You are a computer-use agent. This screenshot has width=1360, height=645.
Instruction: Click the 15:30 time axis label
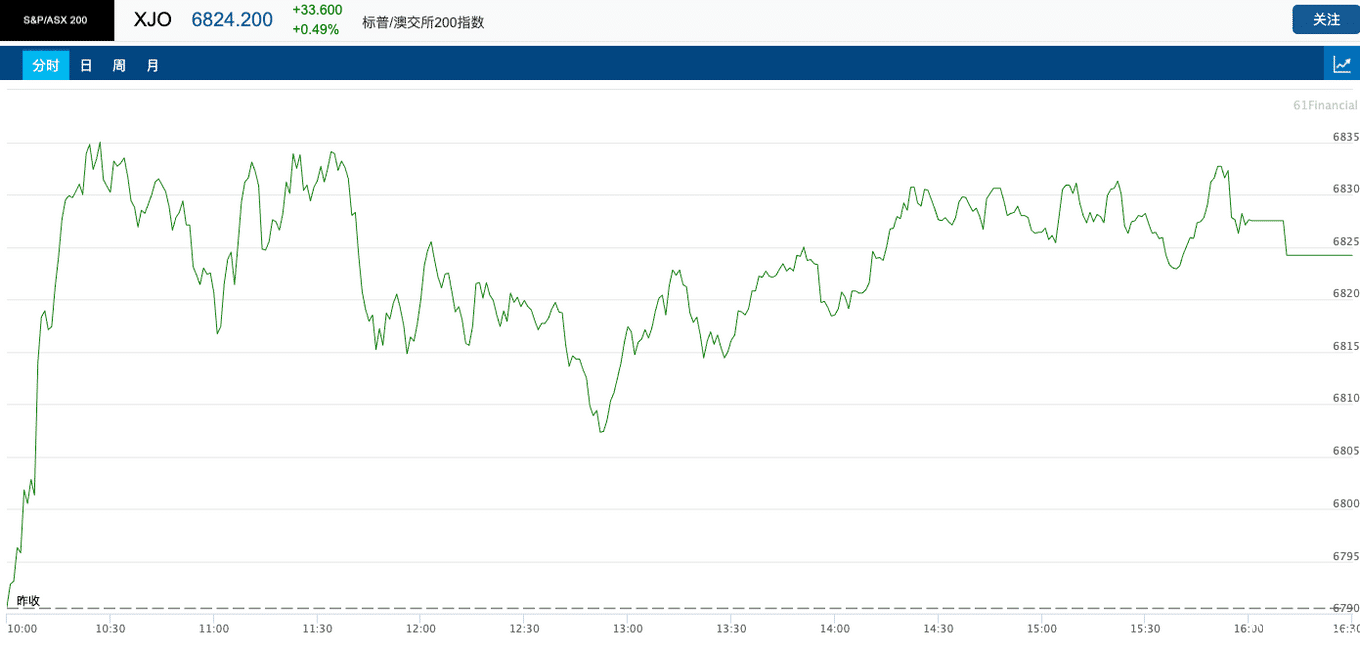pyautogui.click(x=1145, y=629)
